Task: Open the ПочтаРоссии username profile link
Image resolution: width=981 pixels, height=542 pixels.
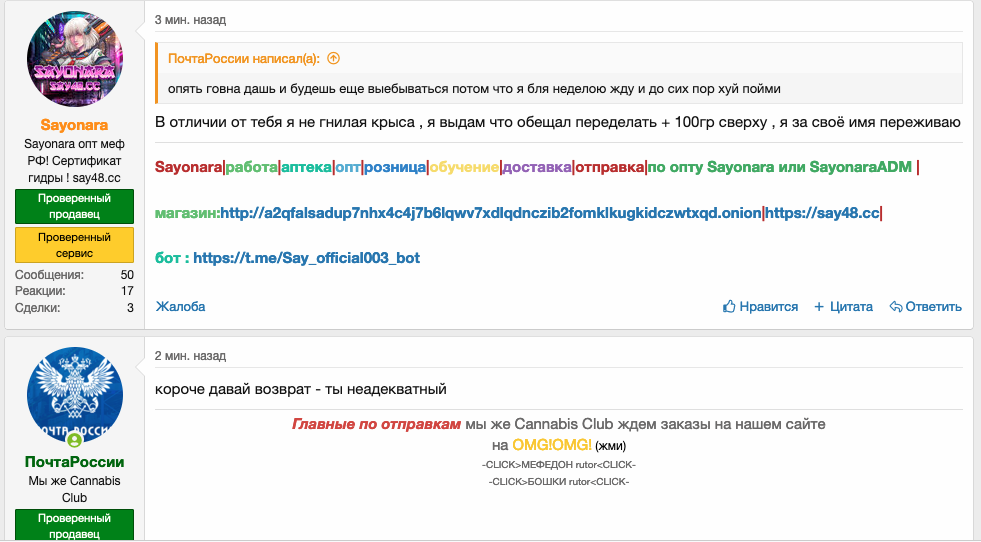Action: [x=74, y=462]
